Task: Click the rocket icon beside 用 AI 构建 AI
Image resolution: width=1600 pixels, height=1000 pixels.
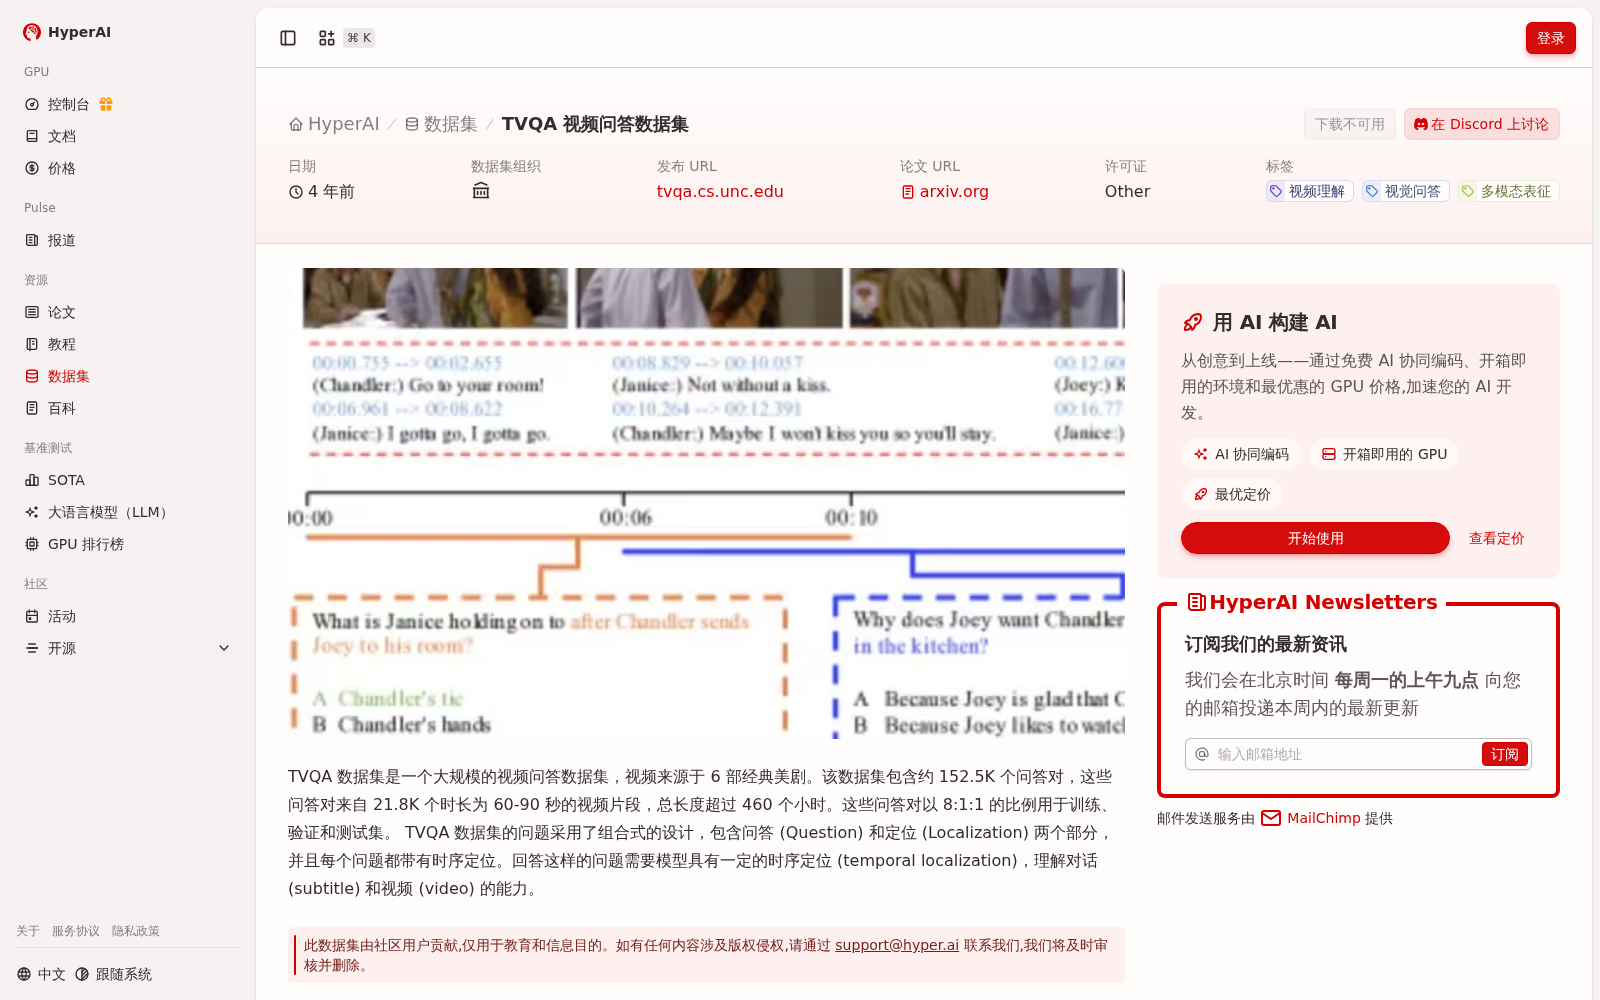Action: [x=1192, y=322]
